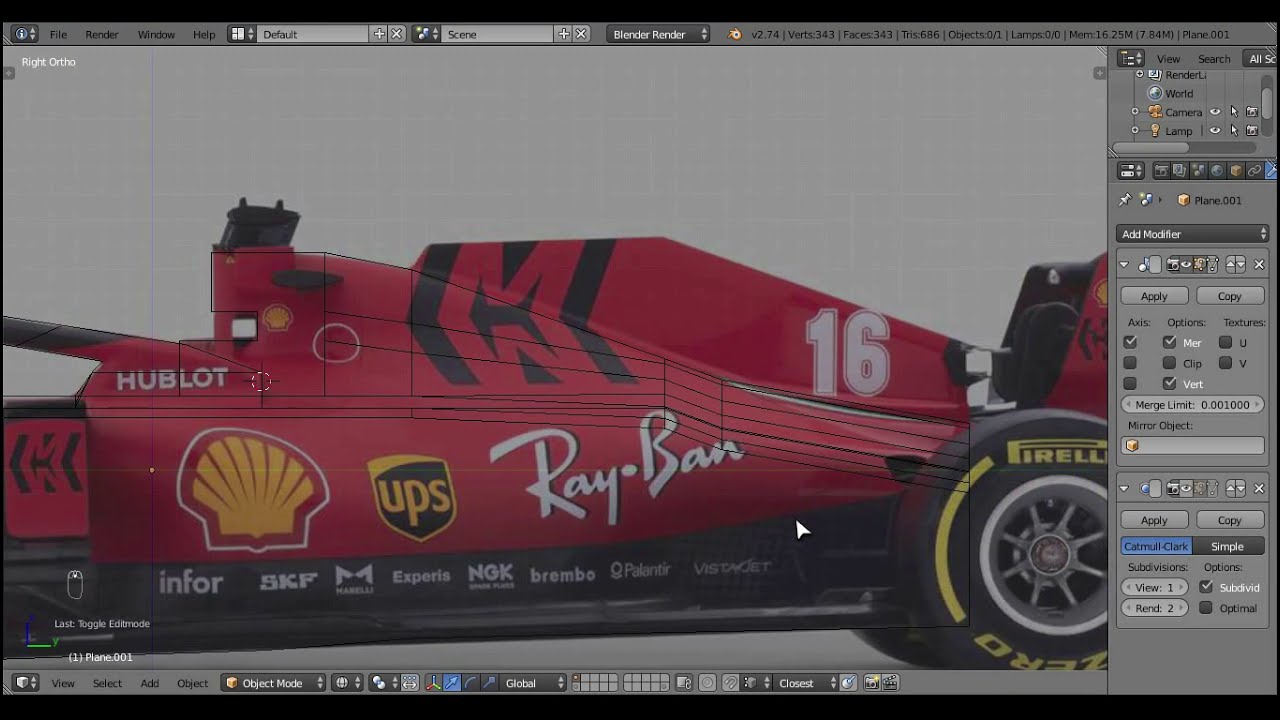Screen dimensions: 1280x720
Task: Switch to World properties tab
Action: (1217, 171)
